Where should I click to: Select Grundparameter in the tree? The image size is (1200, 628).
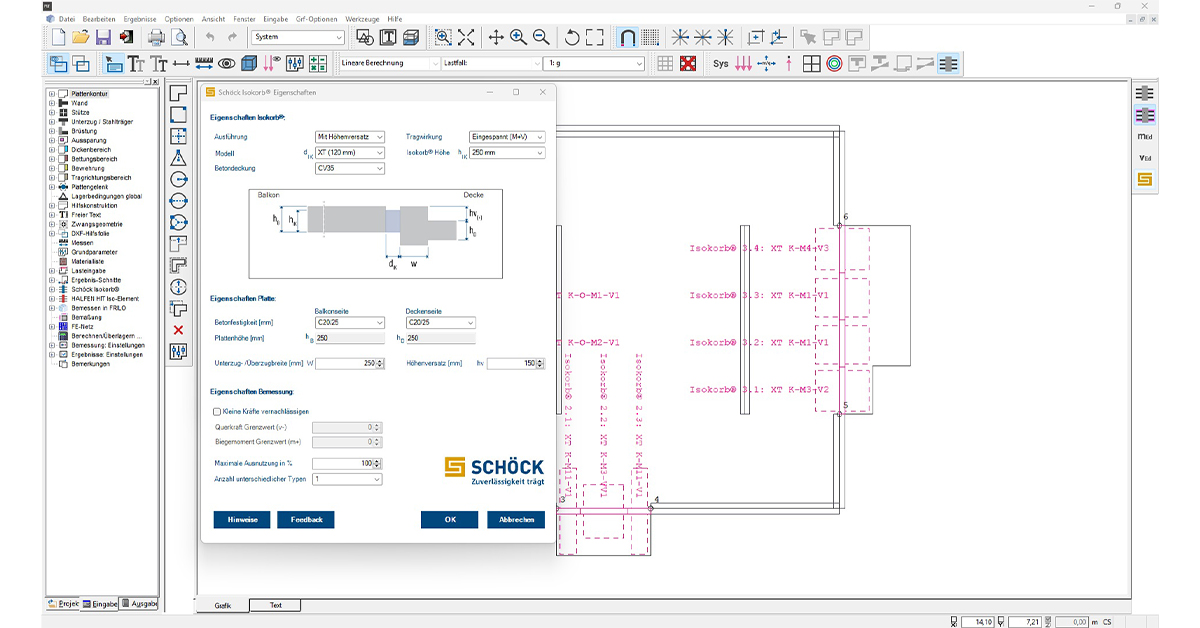pos(93,252)
